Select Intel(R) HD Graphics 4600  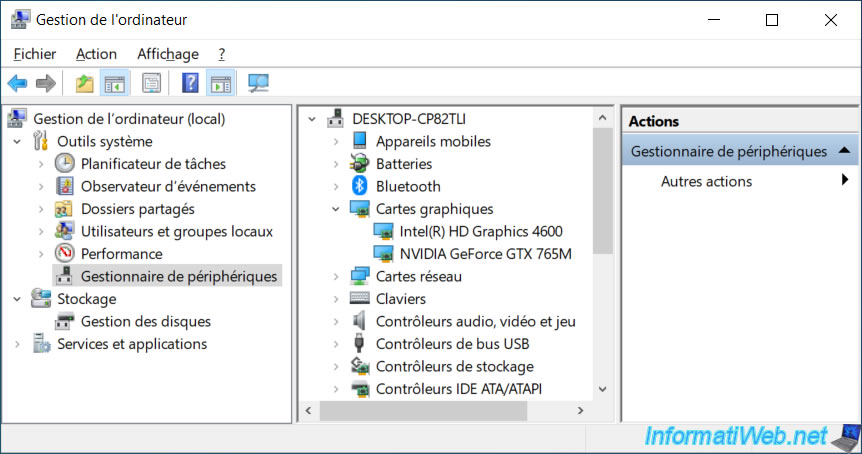coord(481,231)
